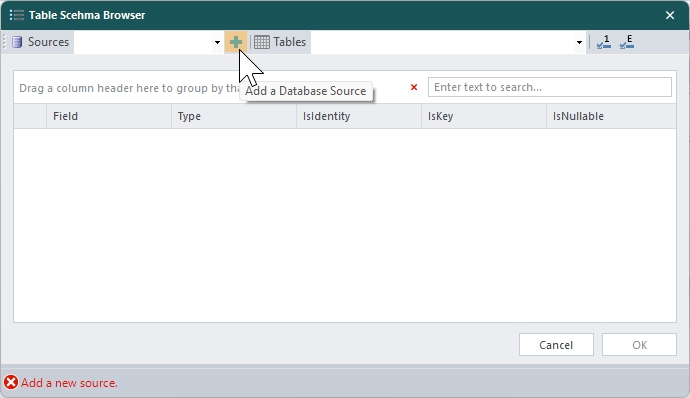Open the Sources dropdown arrow
This screenshot has width=690, height=398.
217,42
